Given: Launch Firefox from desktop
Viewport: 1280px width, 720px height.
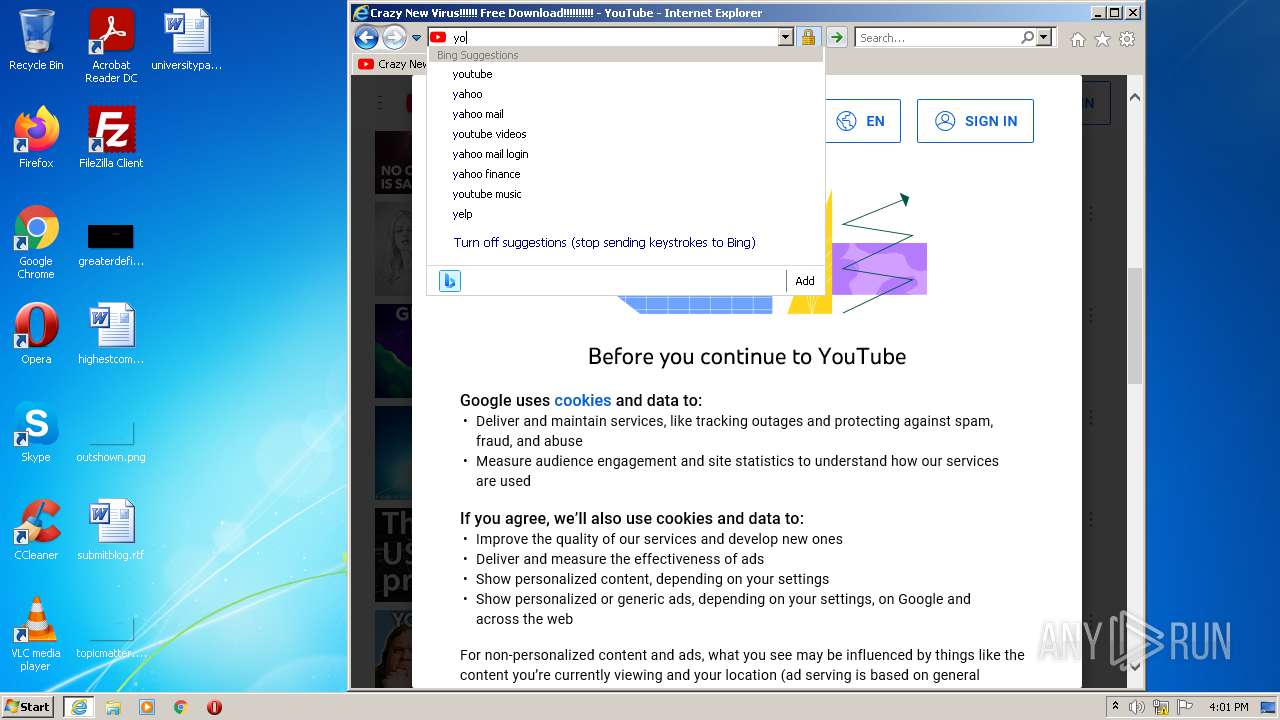Looking at the screenshot, I should [x=36, y=138].
